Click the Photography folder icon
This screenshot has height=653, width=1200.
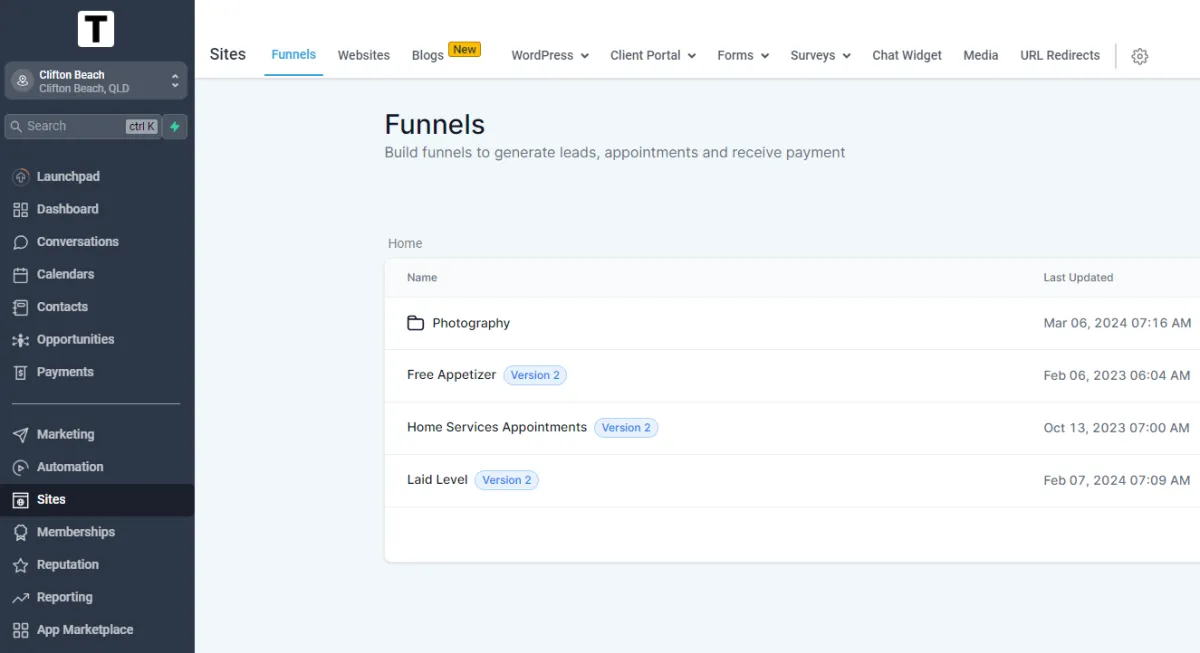416,323
